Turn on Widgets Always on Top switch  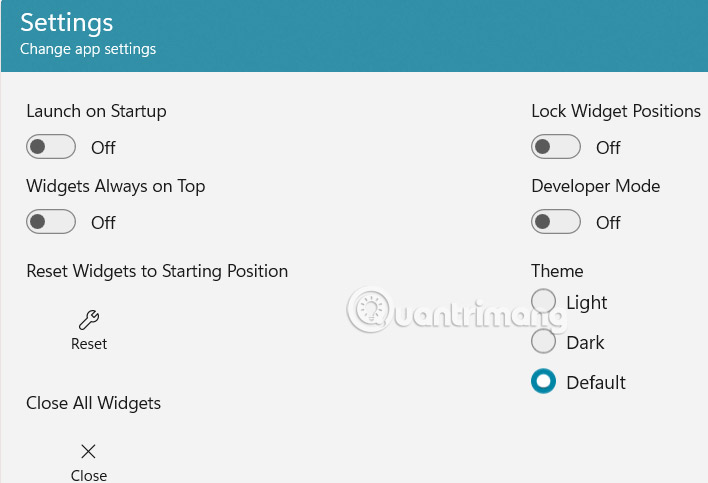point(51,222)
